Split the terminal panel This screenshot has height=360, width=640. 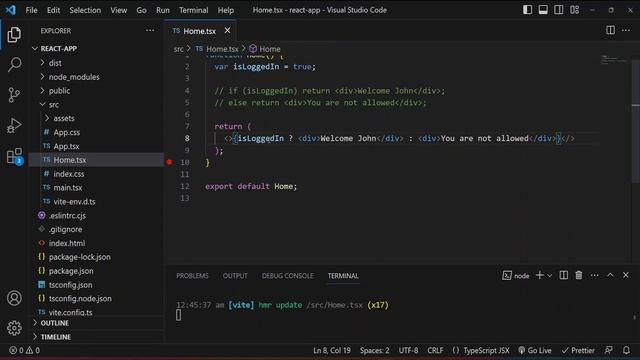point(563,276)
